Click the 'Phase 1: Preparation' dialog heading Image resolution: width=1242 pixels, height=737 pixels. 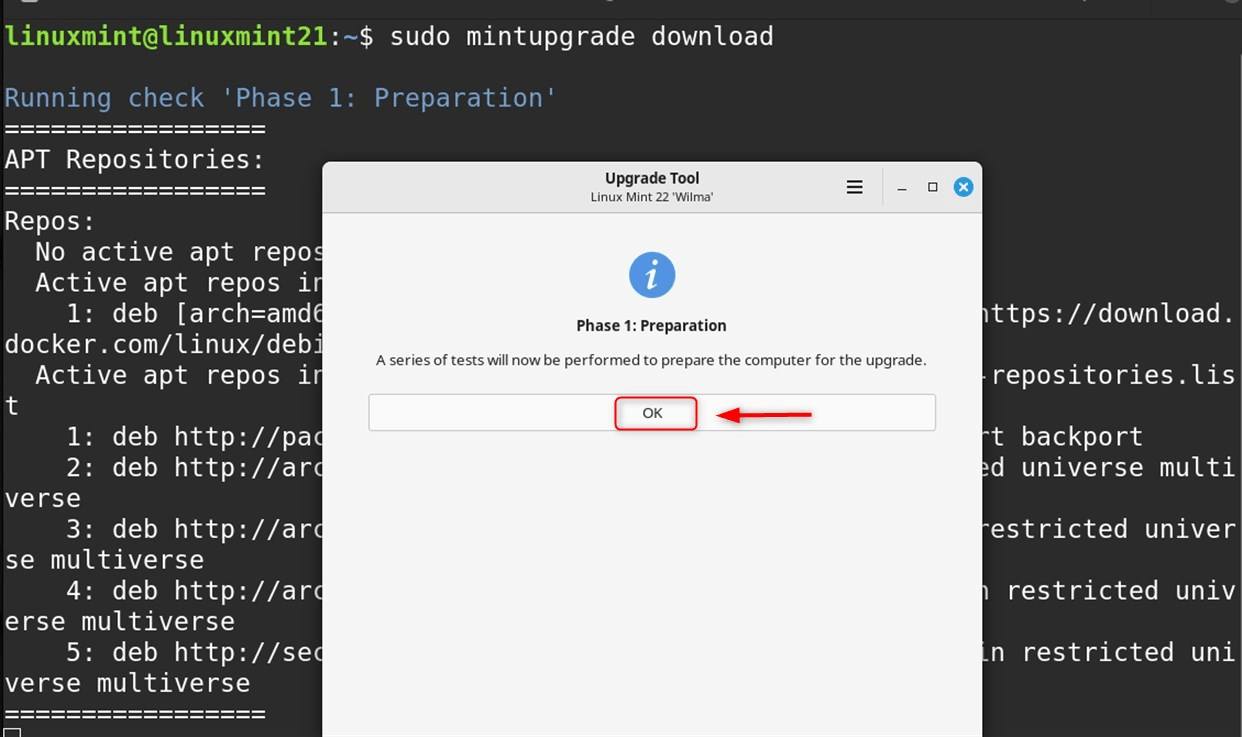pyautogui.click(x=651, y=326)
